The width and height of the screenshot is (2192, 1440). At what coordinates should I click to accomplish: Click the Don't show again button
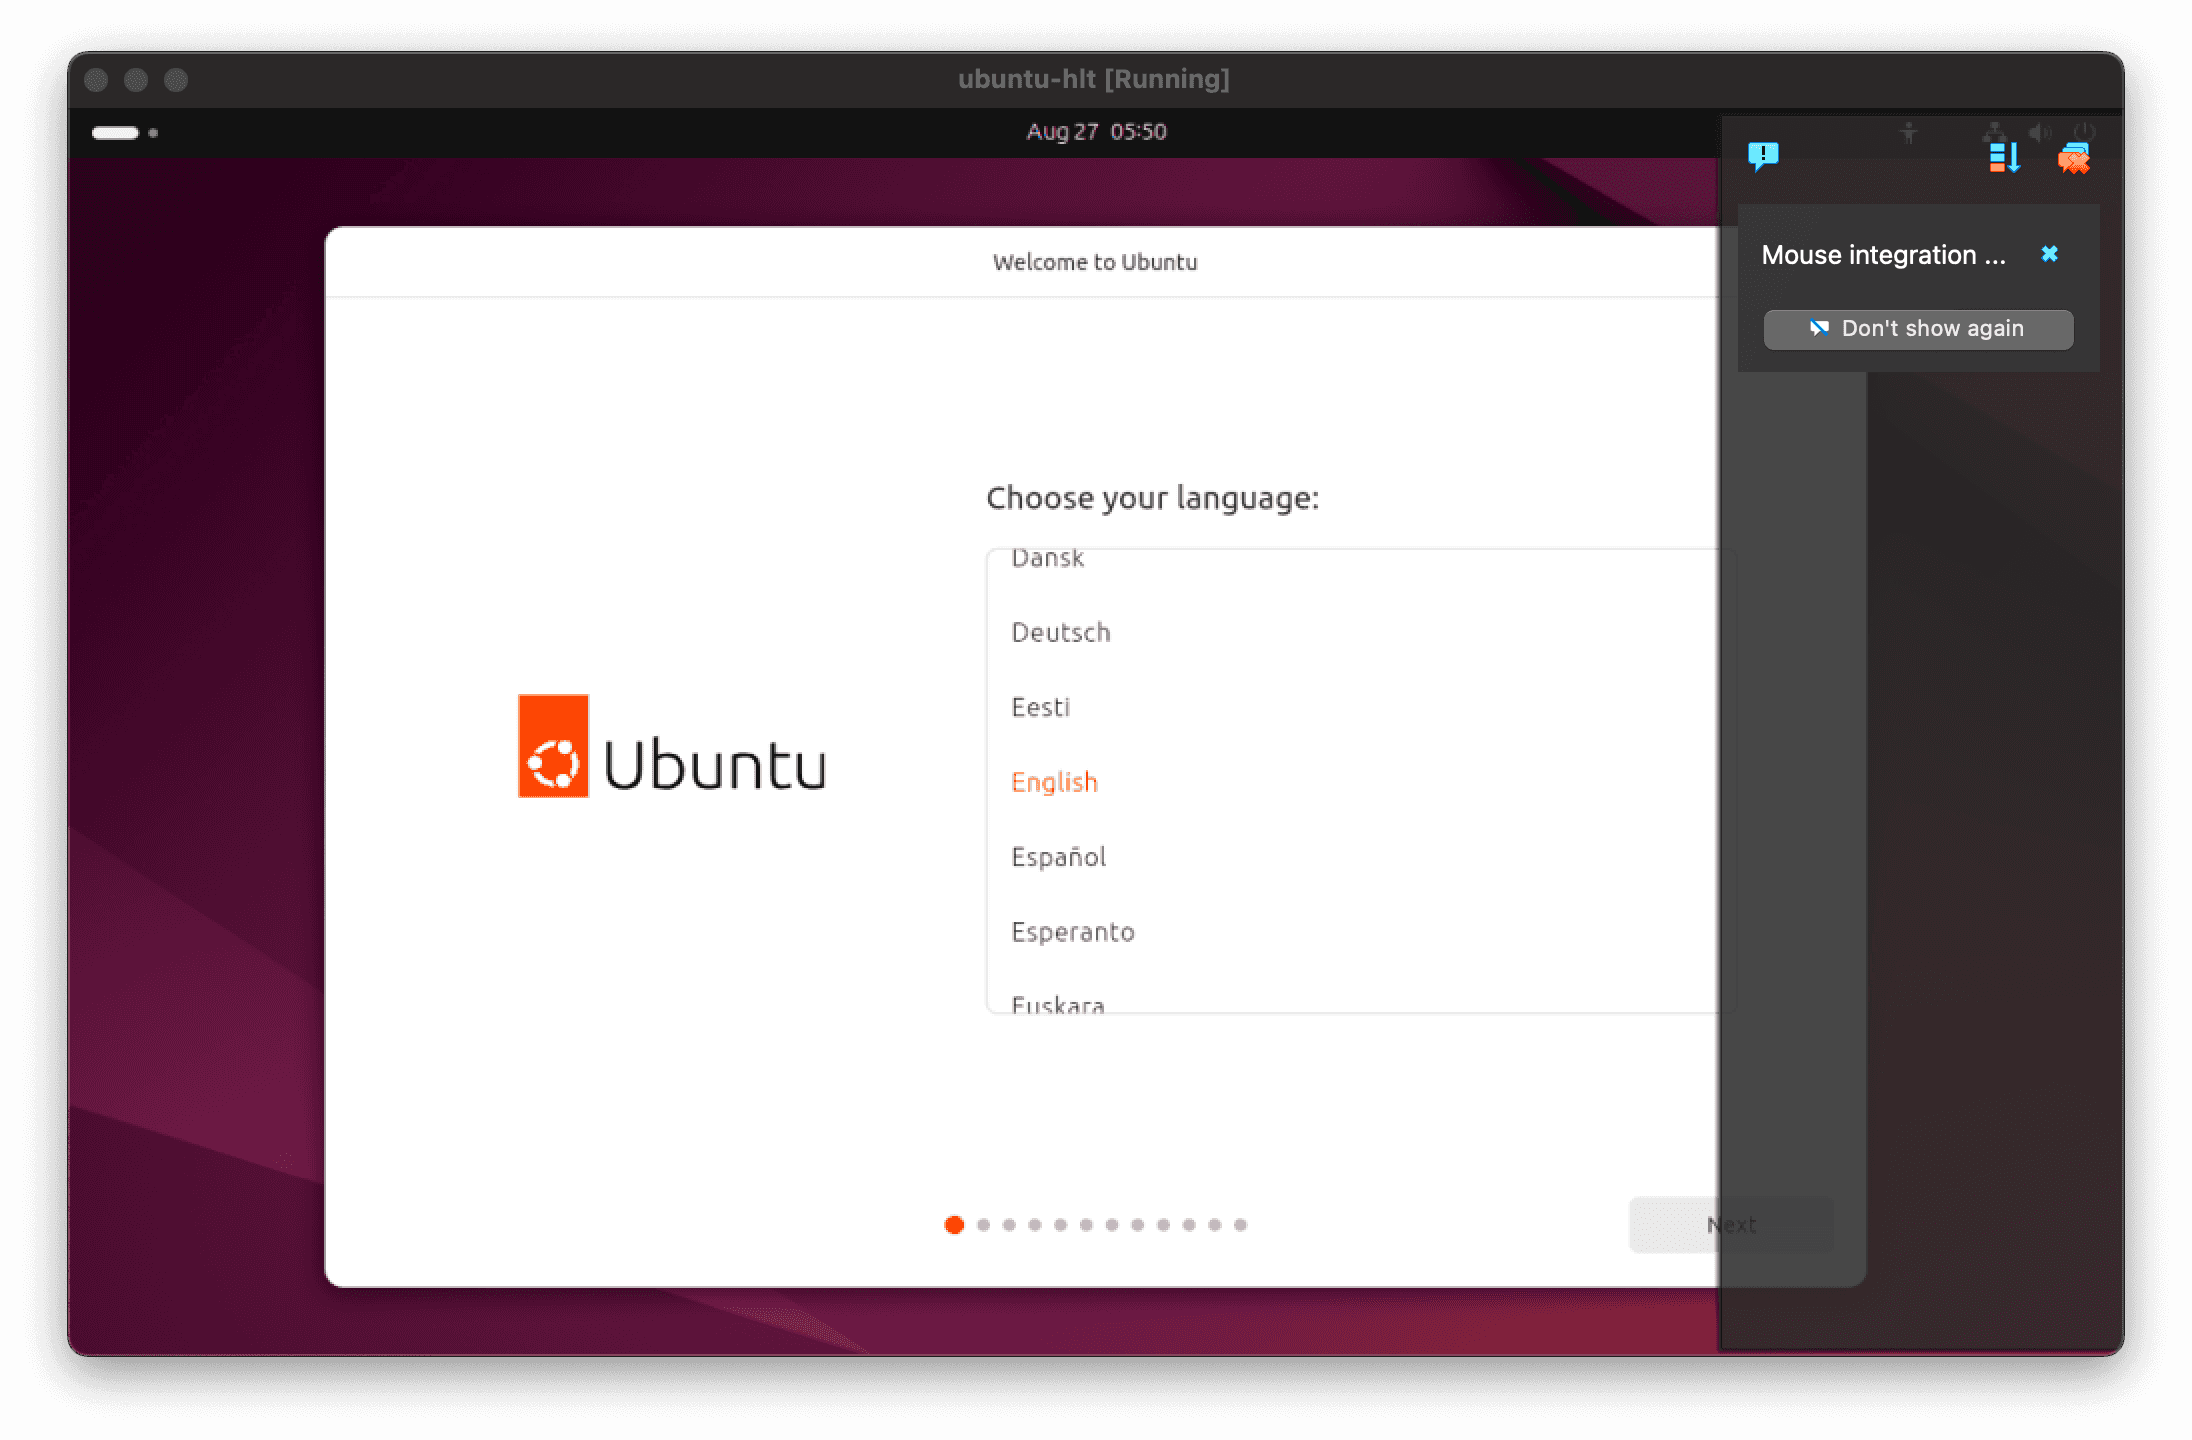1918,329
